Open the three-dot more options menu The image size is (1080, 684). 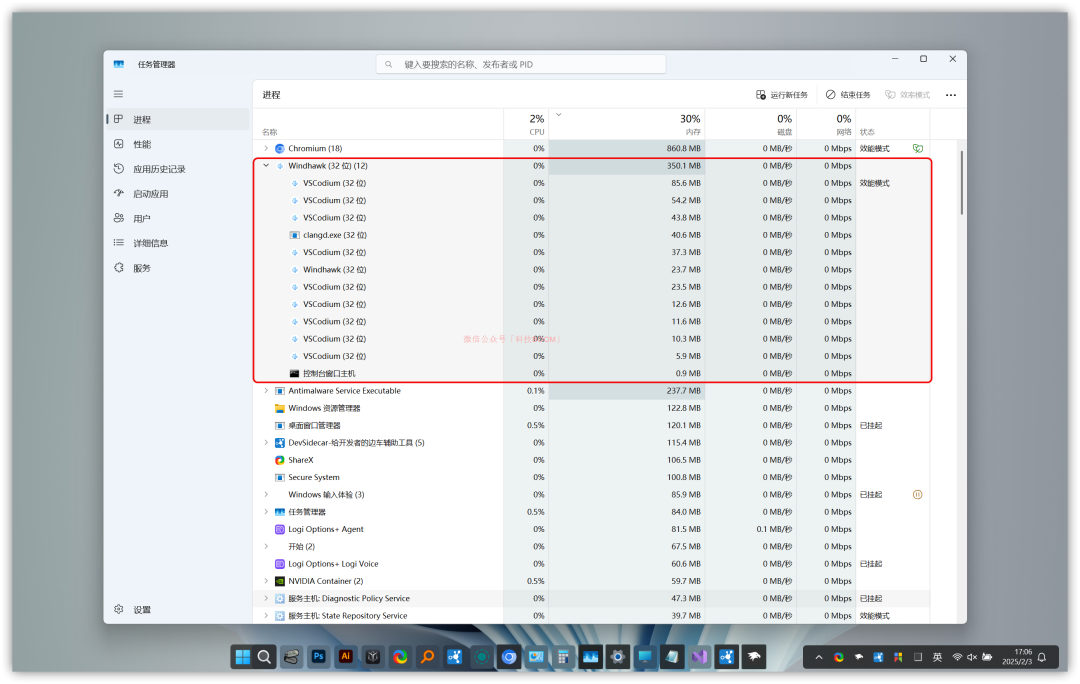click(951, 95)
